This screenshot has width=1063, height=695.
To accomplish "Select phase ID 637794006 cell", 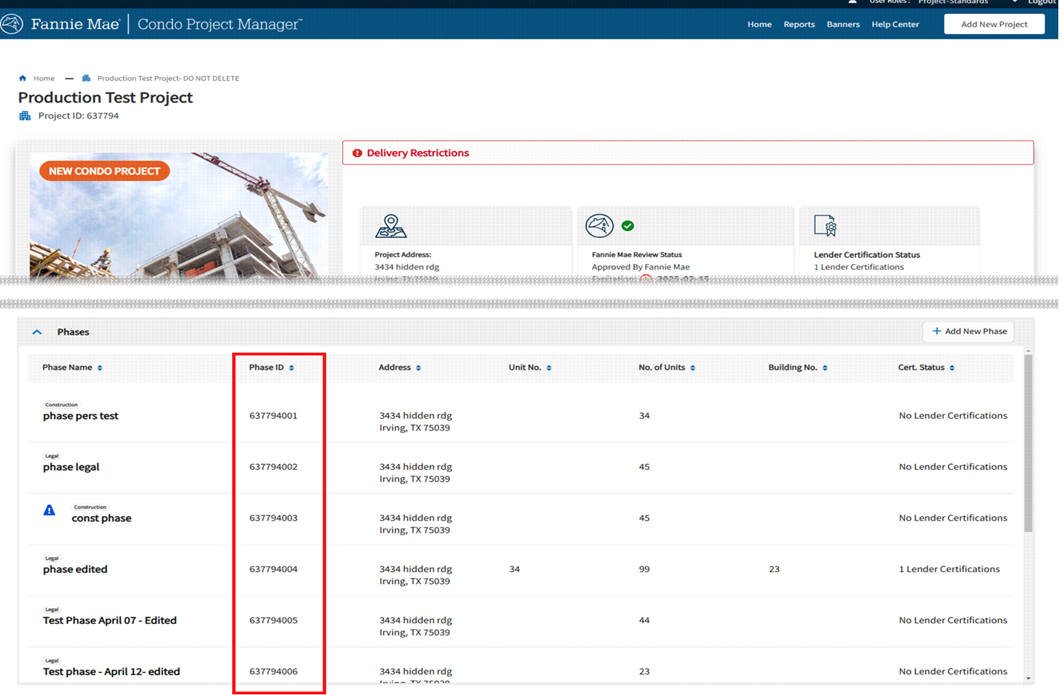I will (x=273, y=672).
